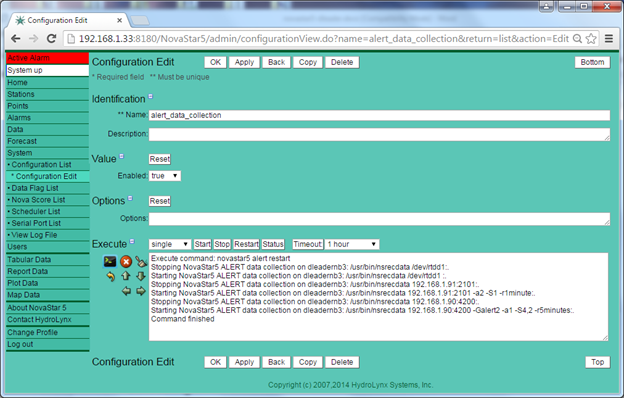Screen dimensions: 624x398
Task: Bookmark this page with the star
Action: [591, 39]
